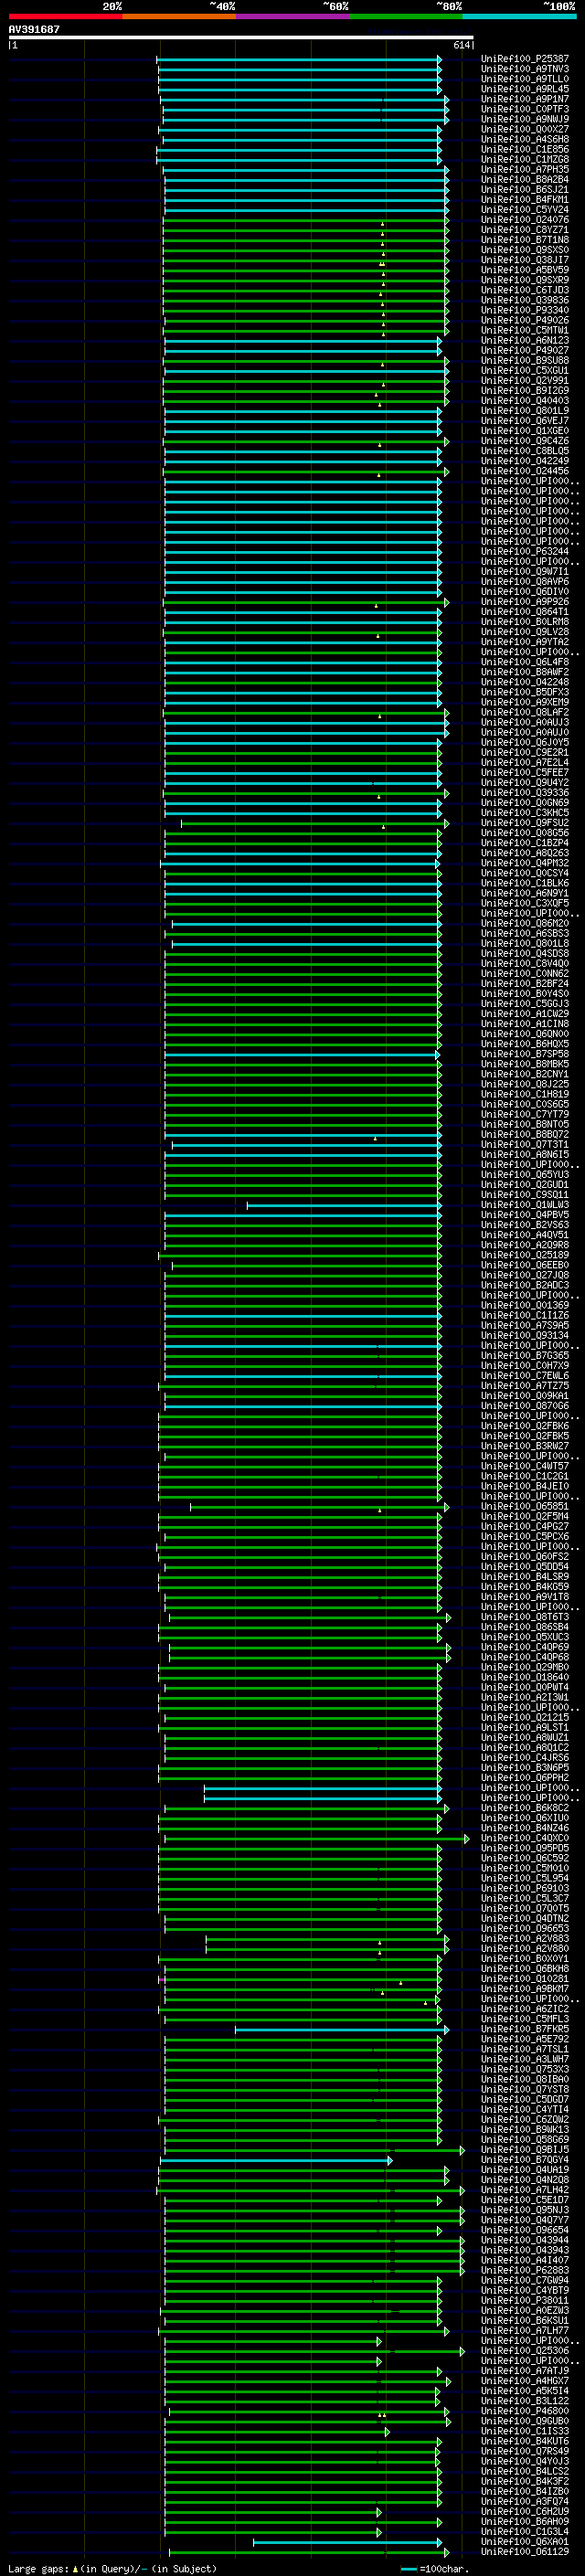This screenshot has height=2576, width=585.
Task: Select hit label UniRef100_A9NWJ9
Action: tap(525, 119)
